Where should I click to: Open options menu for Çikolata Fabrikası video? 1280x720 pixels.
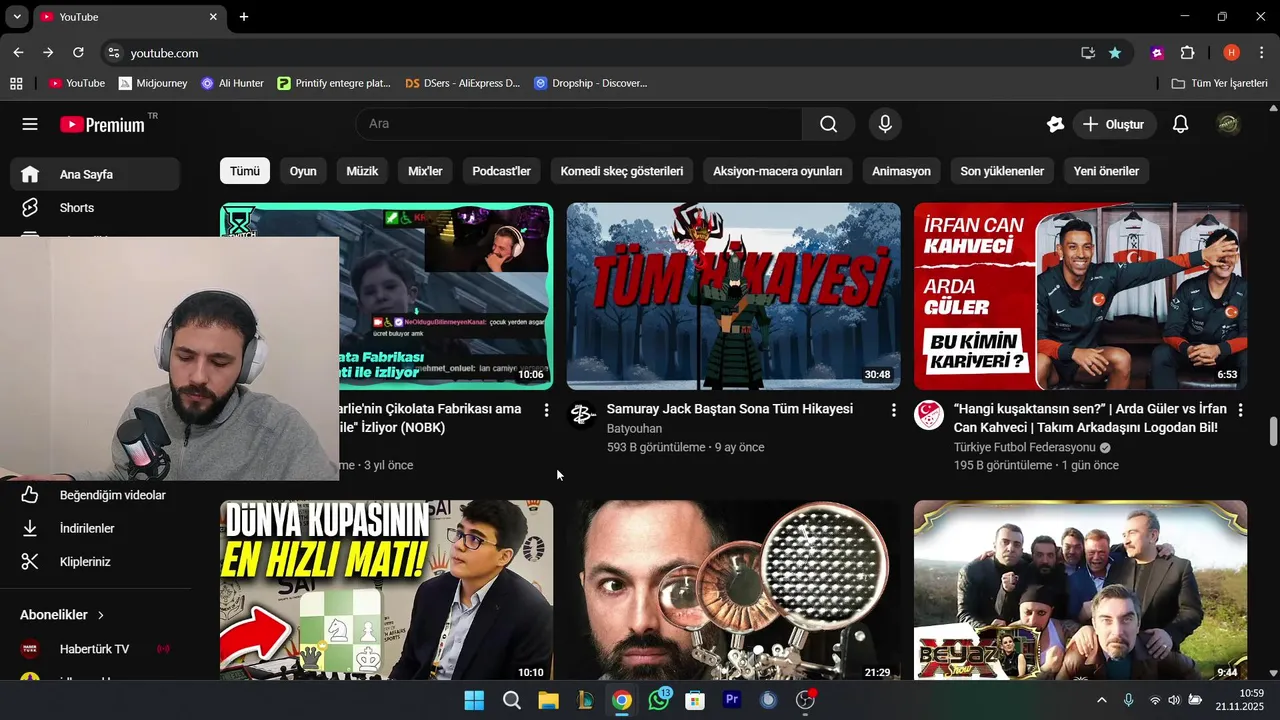point(546,410)
